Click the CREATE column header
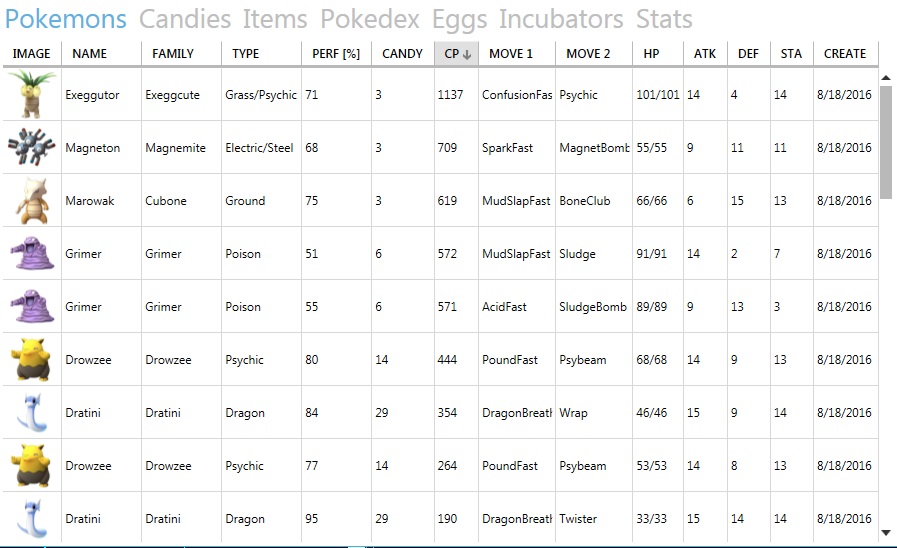Screen dimensions: 897x548 click(x=845, y=54)
